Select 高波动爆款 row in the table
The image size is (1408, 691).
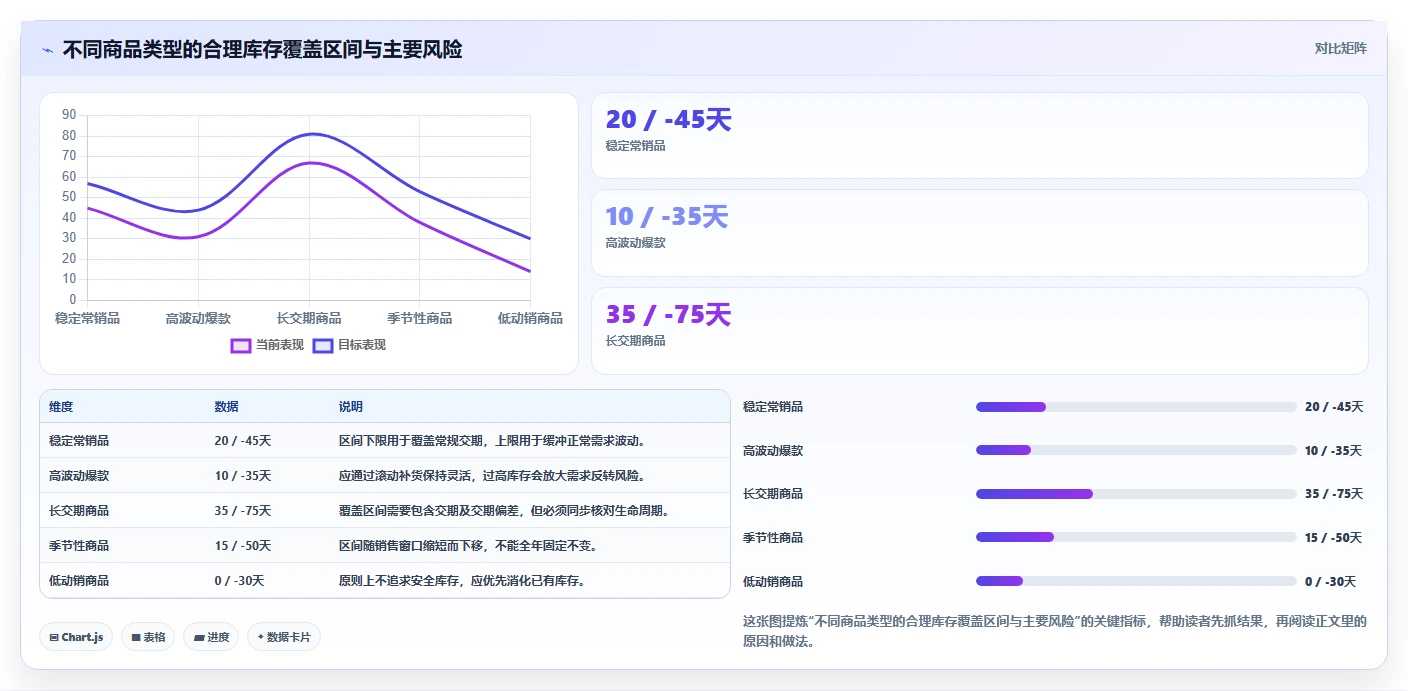click(385, 475)
